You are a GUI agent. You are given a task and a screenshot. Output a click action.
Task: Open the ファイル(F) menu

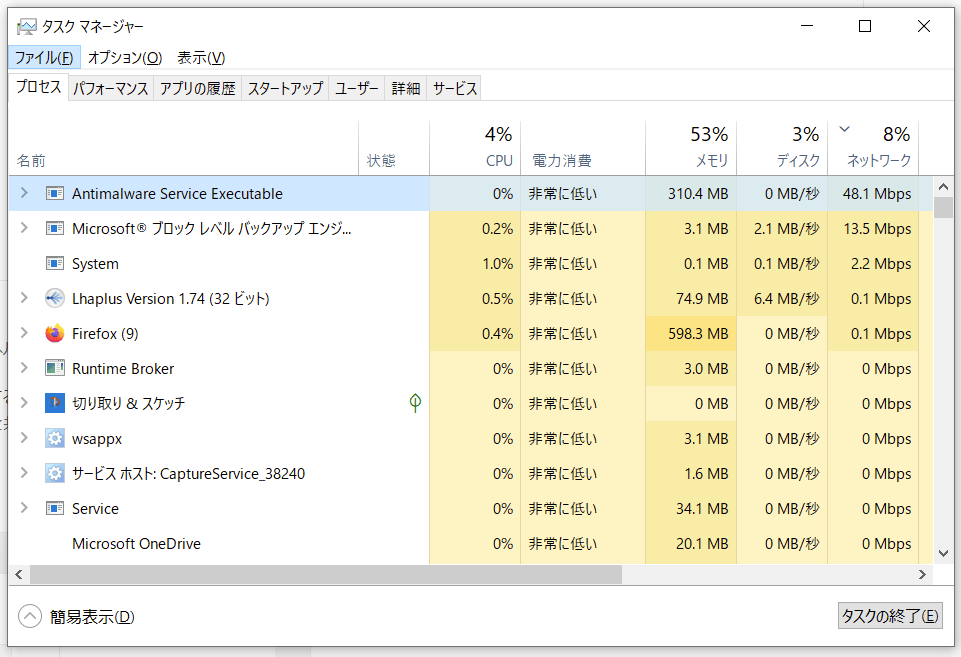pyautogui.click(x=44, y=58)
